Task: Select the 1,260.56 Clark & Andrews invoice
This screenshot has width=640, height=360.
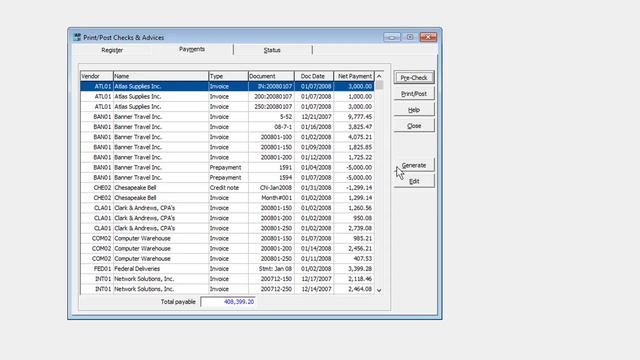Action: [227, 208]
